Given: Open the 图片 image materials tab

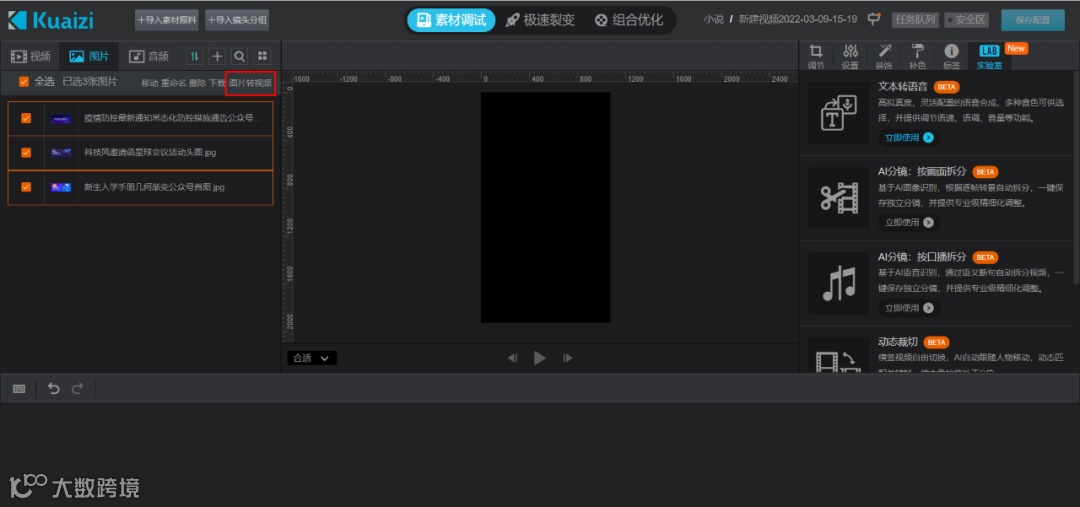Looking at the screenshot, I should [x=89, y=56].
